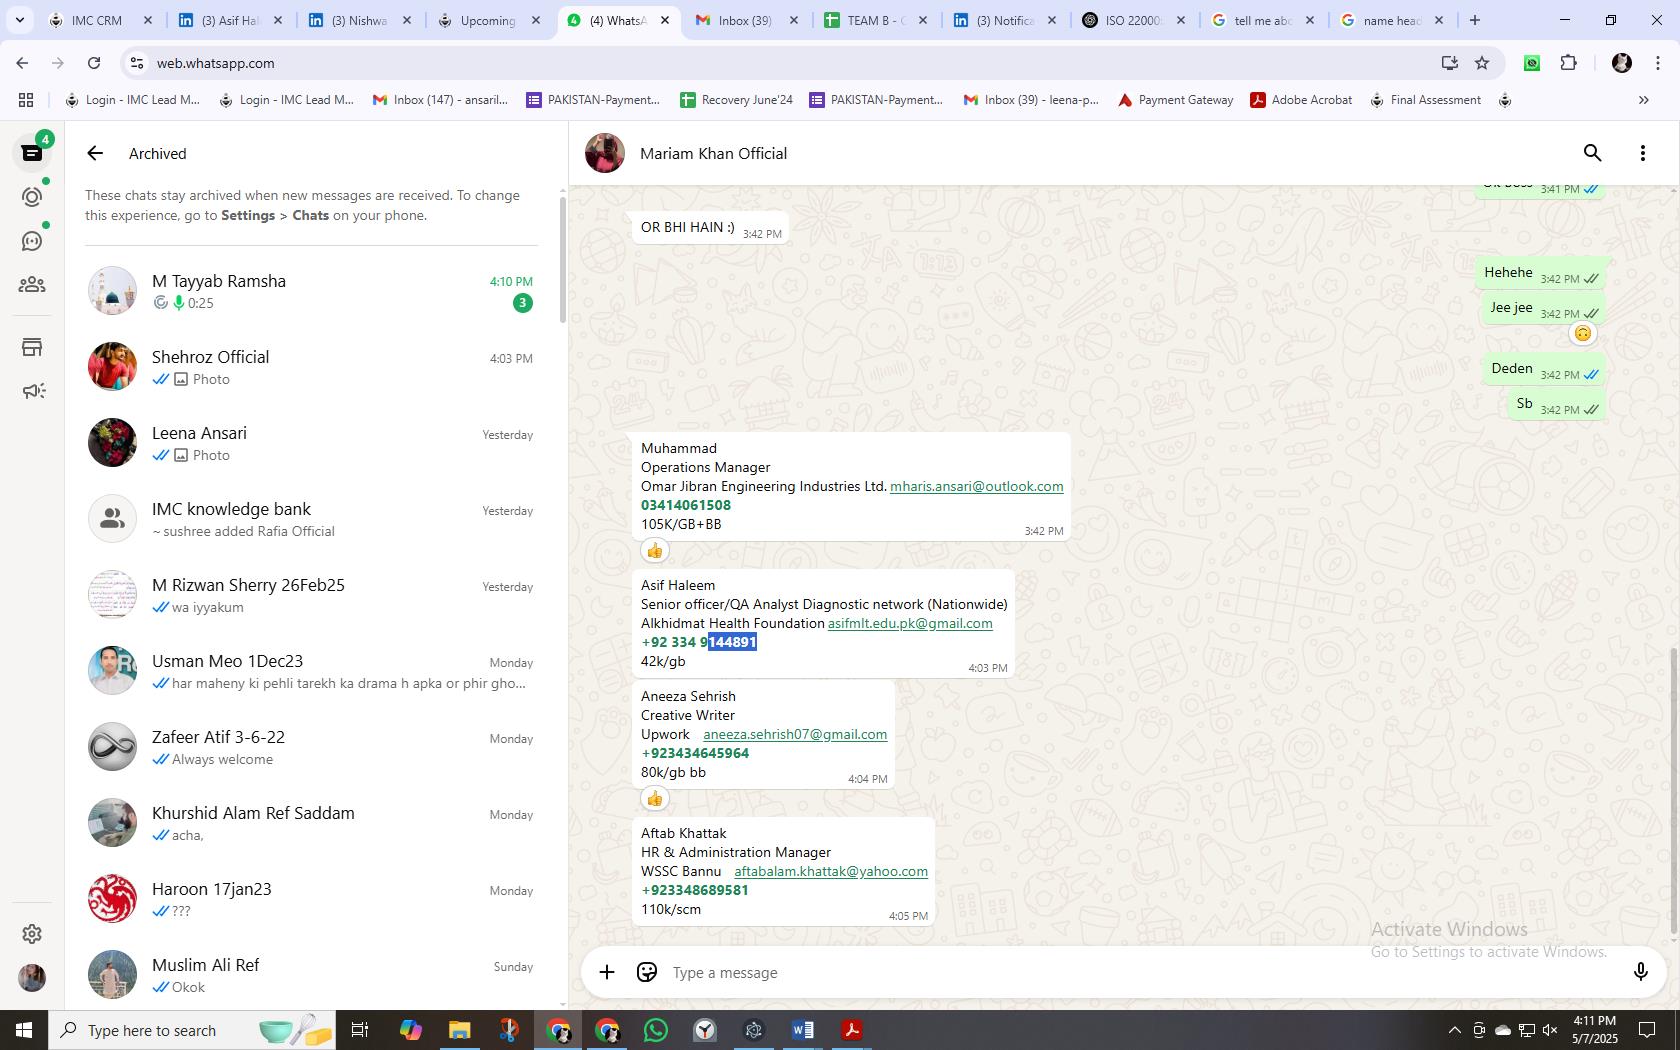This screenshot has width=1680, height=1050.
Task: Switch to Inbox (39) Gmail tab
Action: point(747,20)
